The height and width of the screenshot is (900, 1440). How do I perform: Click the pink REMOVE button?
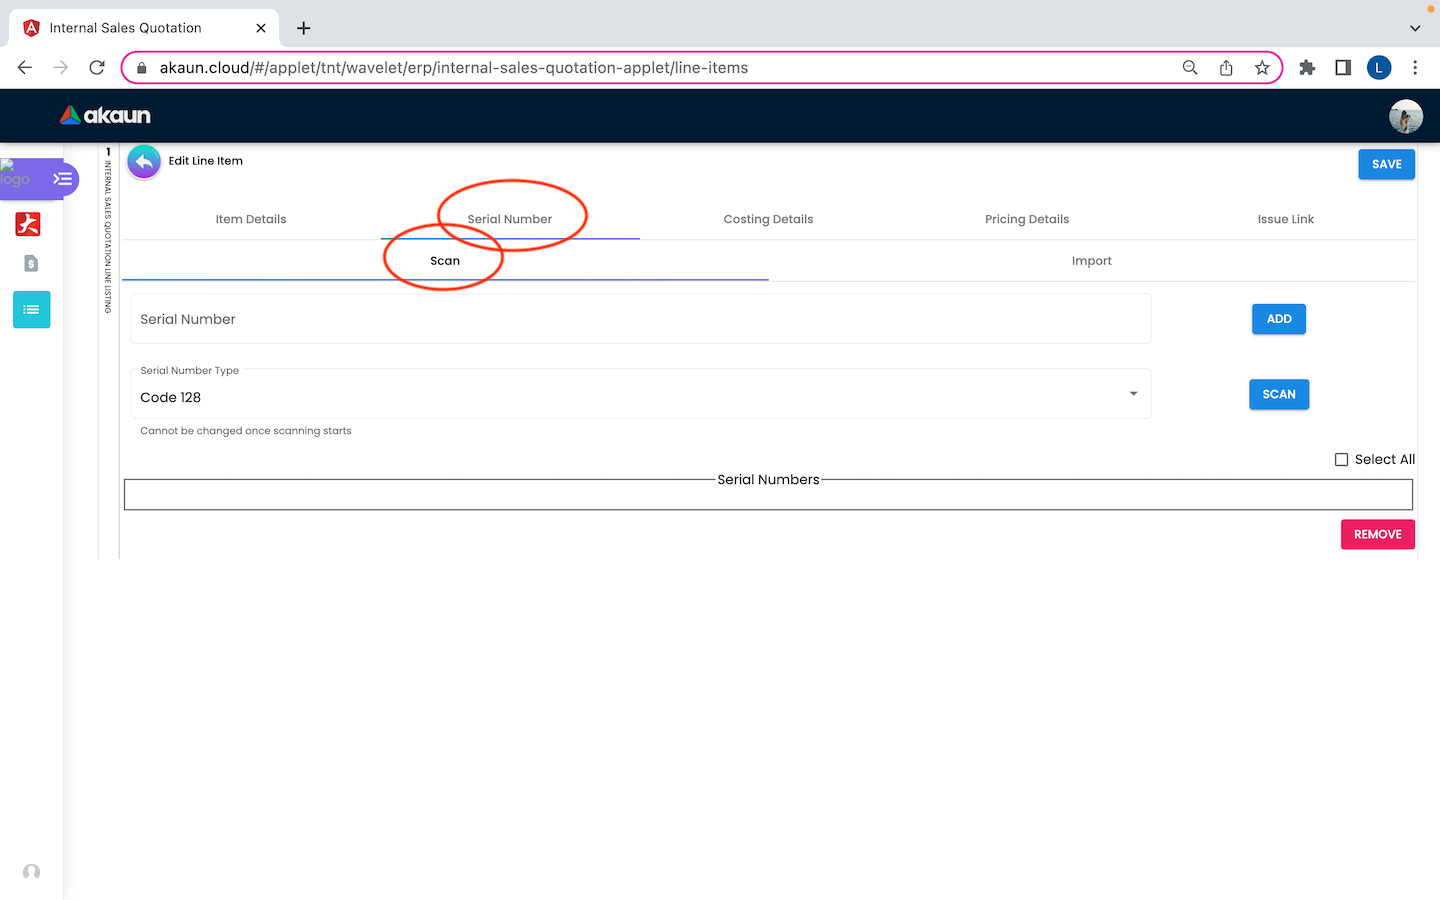click(x=1377, y=535)
